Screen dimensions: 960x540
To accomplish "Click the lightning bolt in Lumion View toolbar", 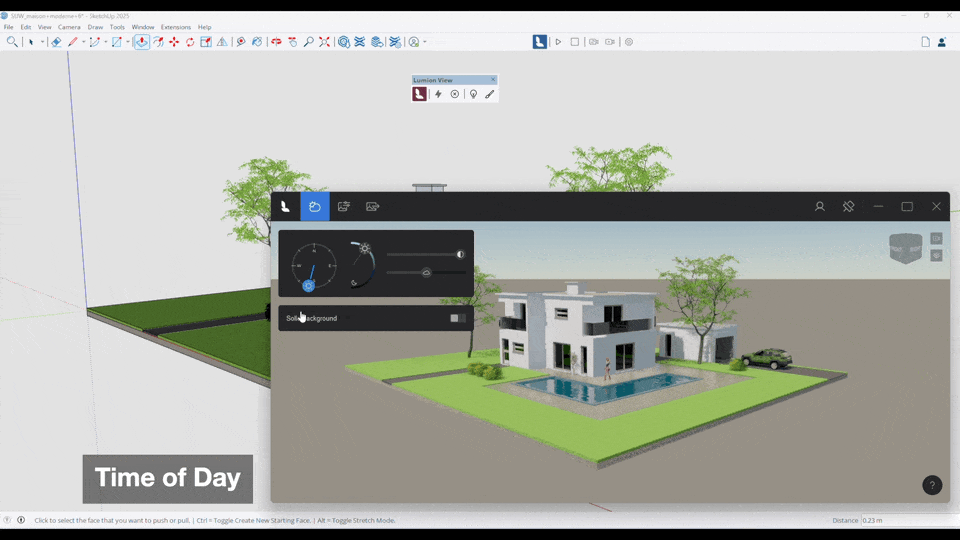I will click(438, 94).
